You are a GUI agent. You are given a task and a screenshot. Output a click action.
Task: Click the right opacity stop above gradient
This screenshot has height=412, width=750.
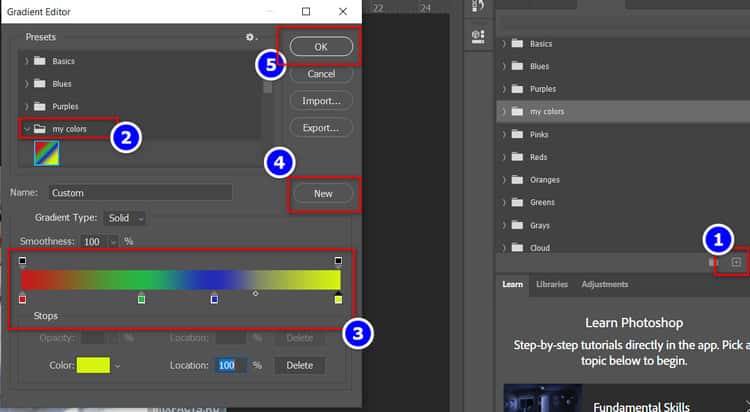338,261
